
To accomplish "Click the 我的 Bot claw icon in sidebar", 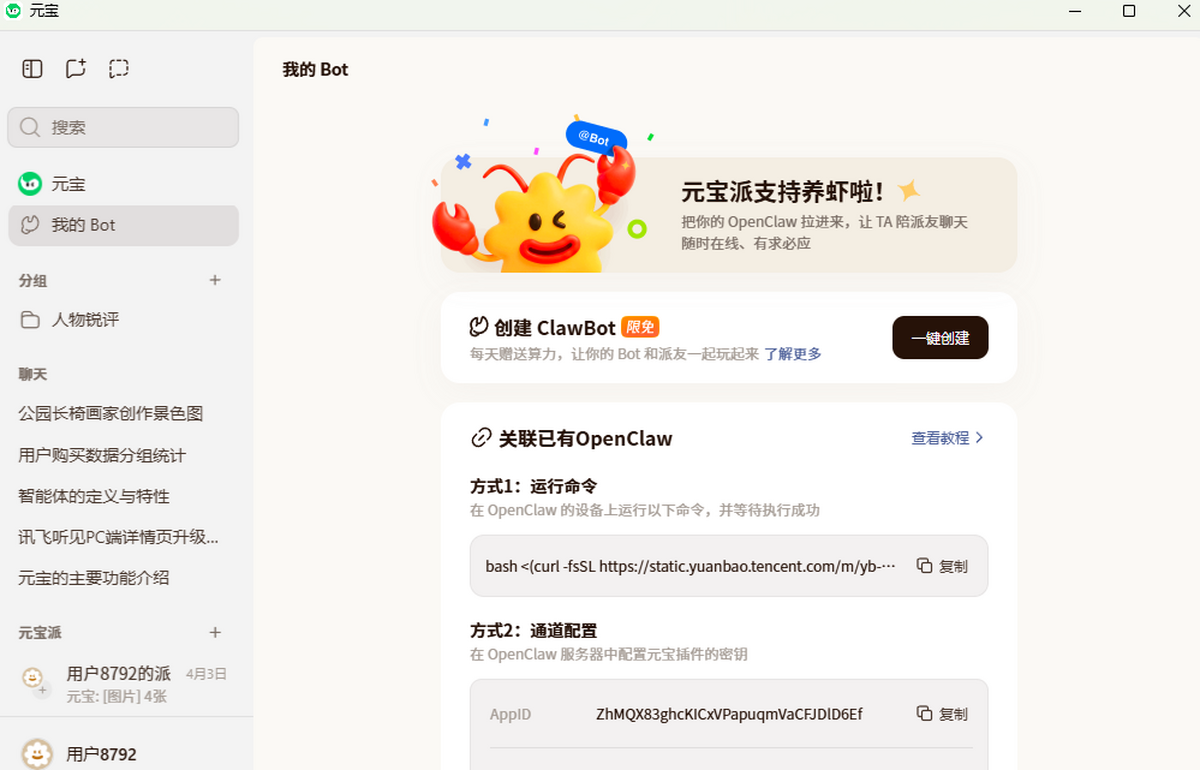I will pos(31,225).
